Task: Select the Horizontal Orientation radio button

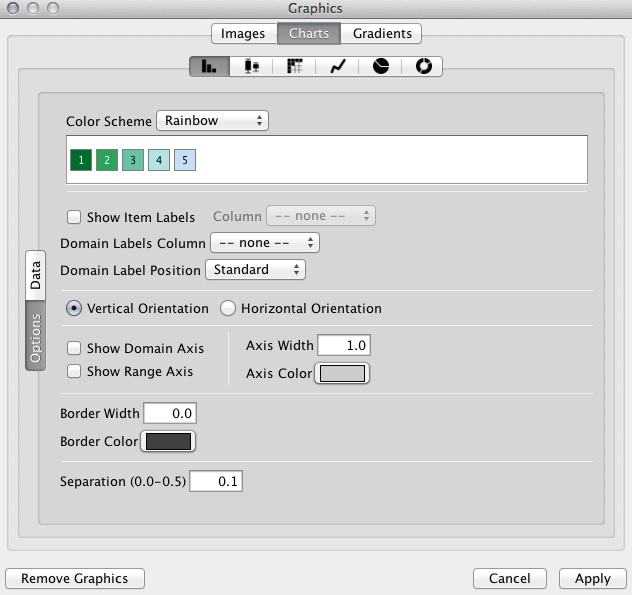Action: pyautogui.click(x=228, y=308)
